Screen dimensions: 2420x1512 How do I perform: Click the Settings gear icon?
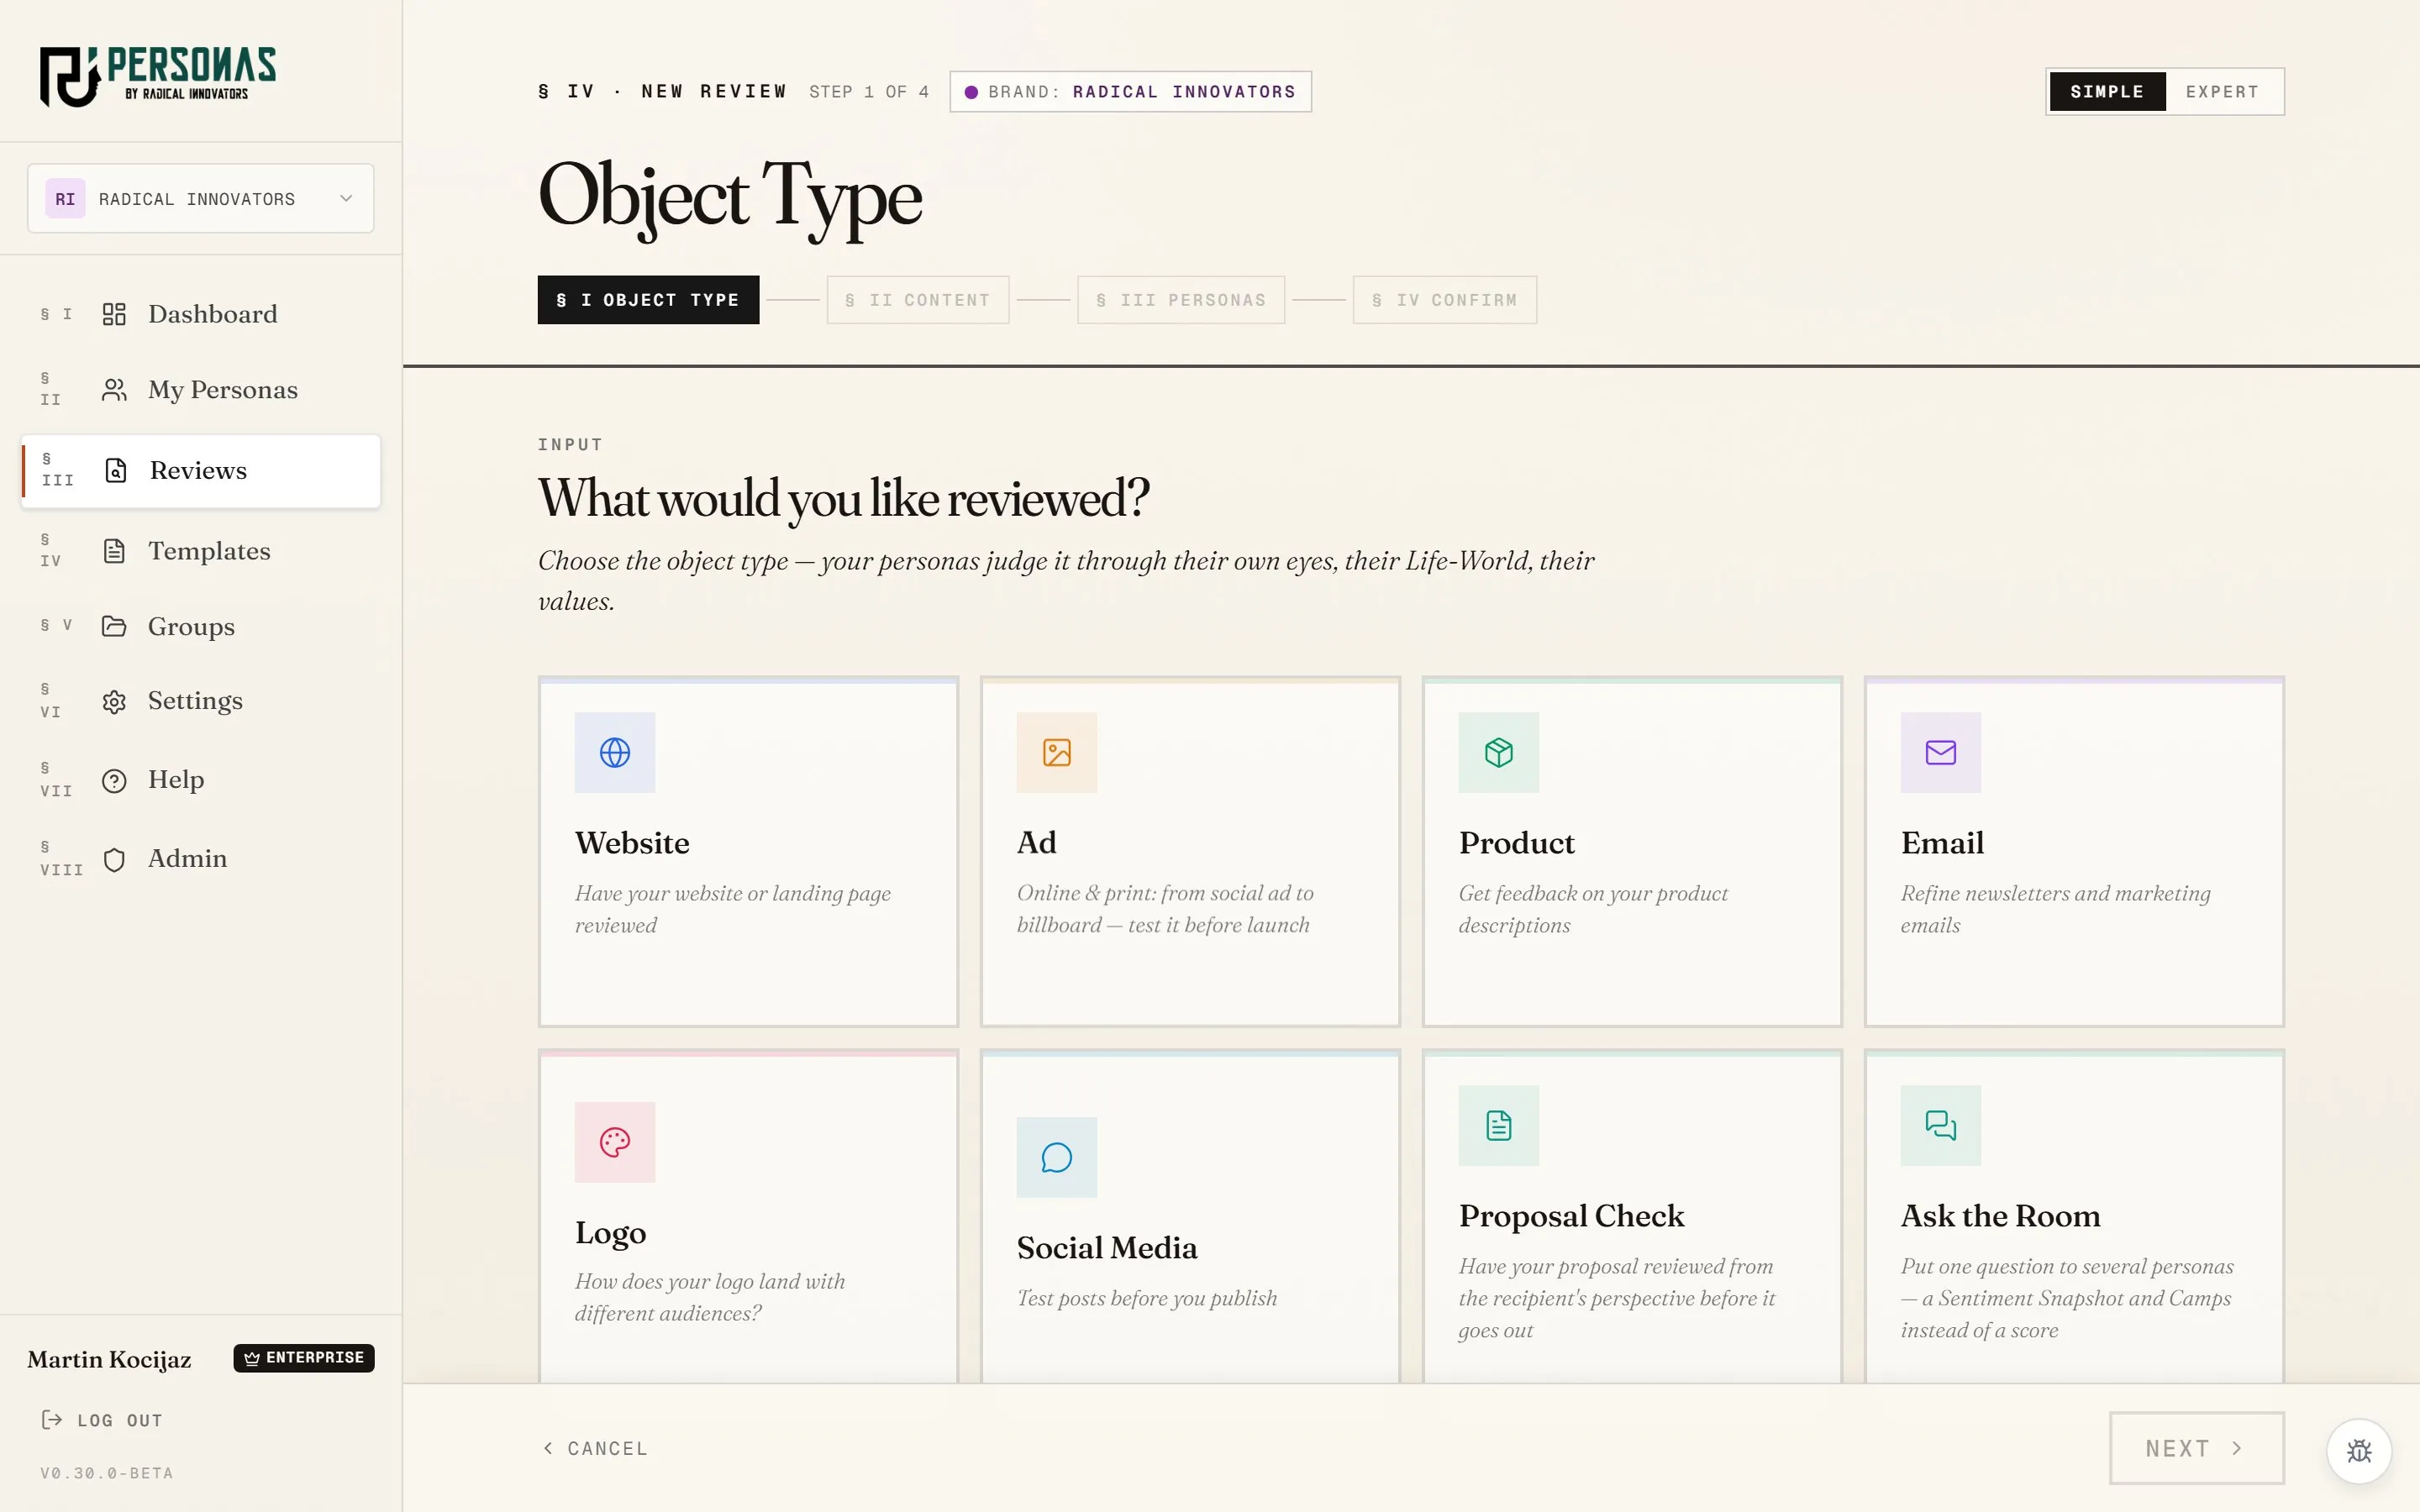coord(114,702)
